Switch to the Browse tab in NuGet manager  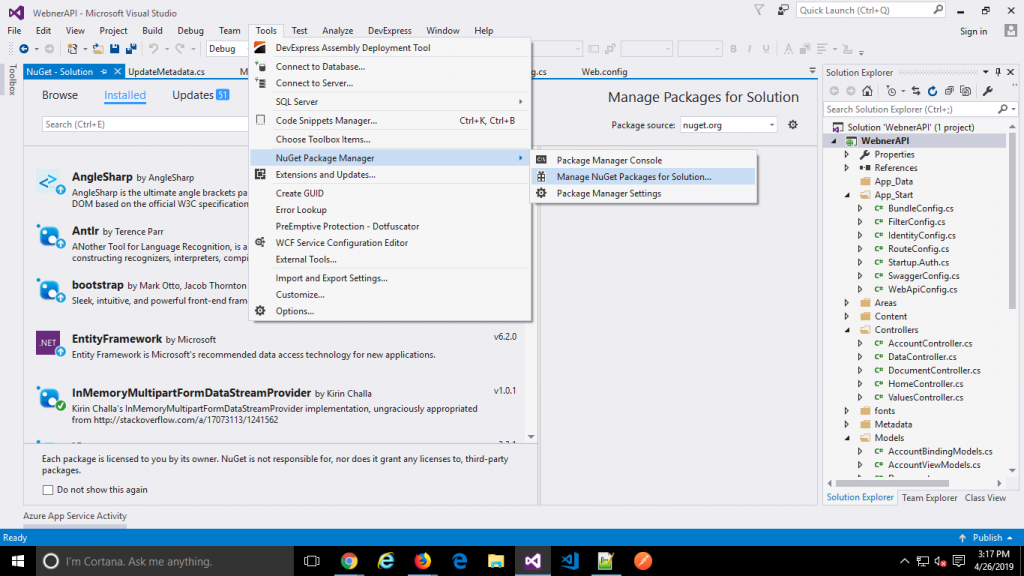(60, 94)
